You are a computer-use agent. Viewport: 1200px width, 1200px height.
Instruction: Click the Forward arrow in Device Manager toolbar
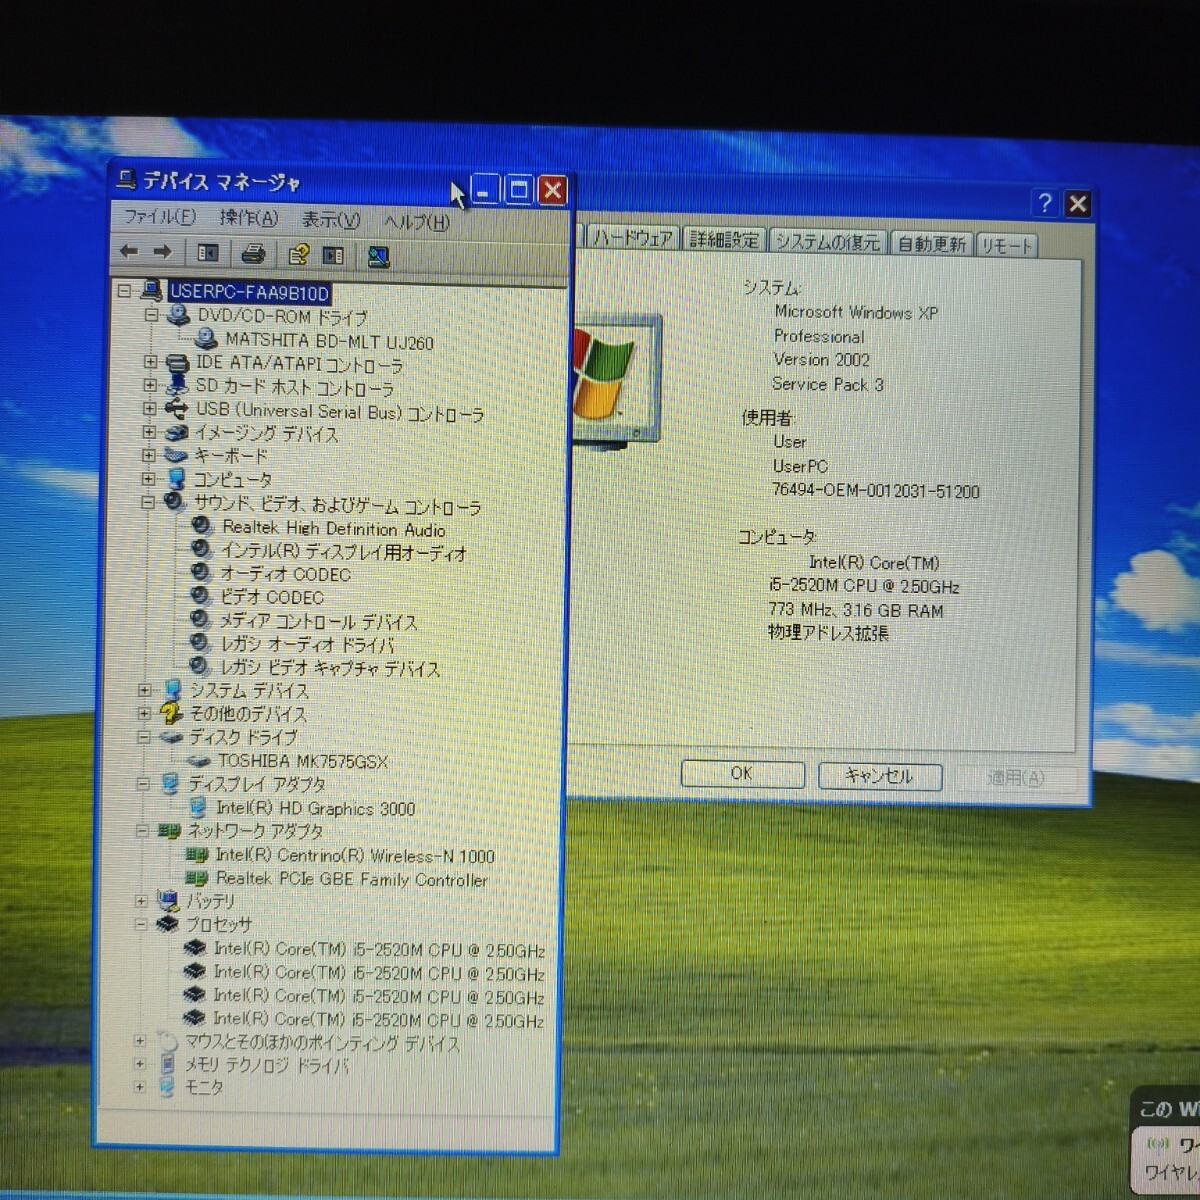tap(162, 252)
